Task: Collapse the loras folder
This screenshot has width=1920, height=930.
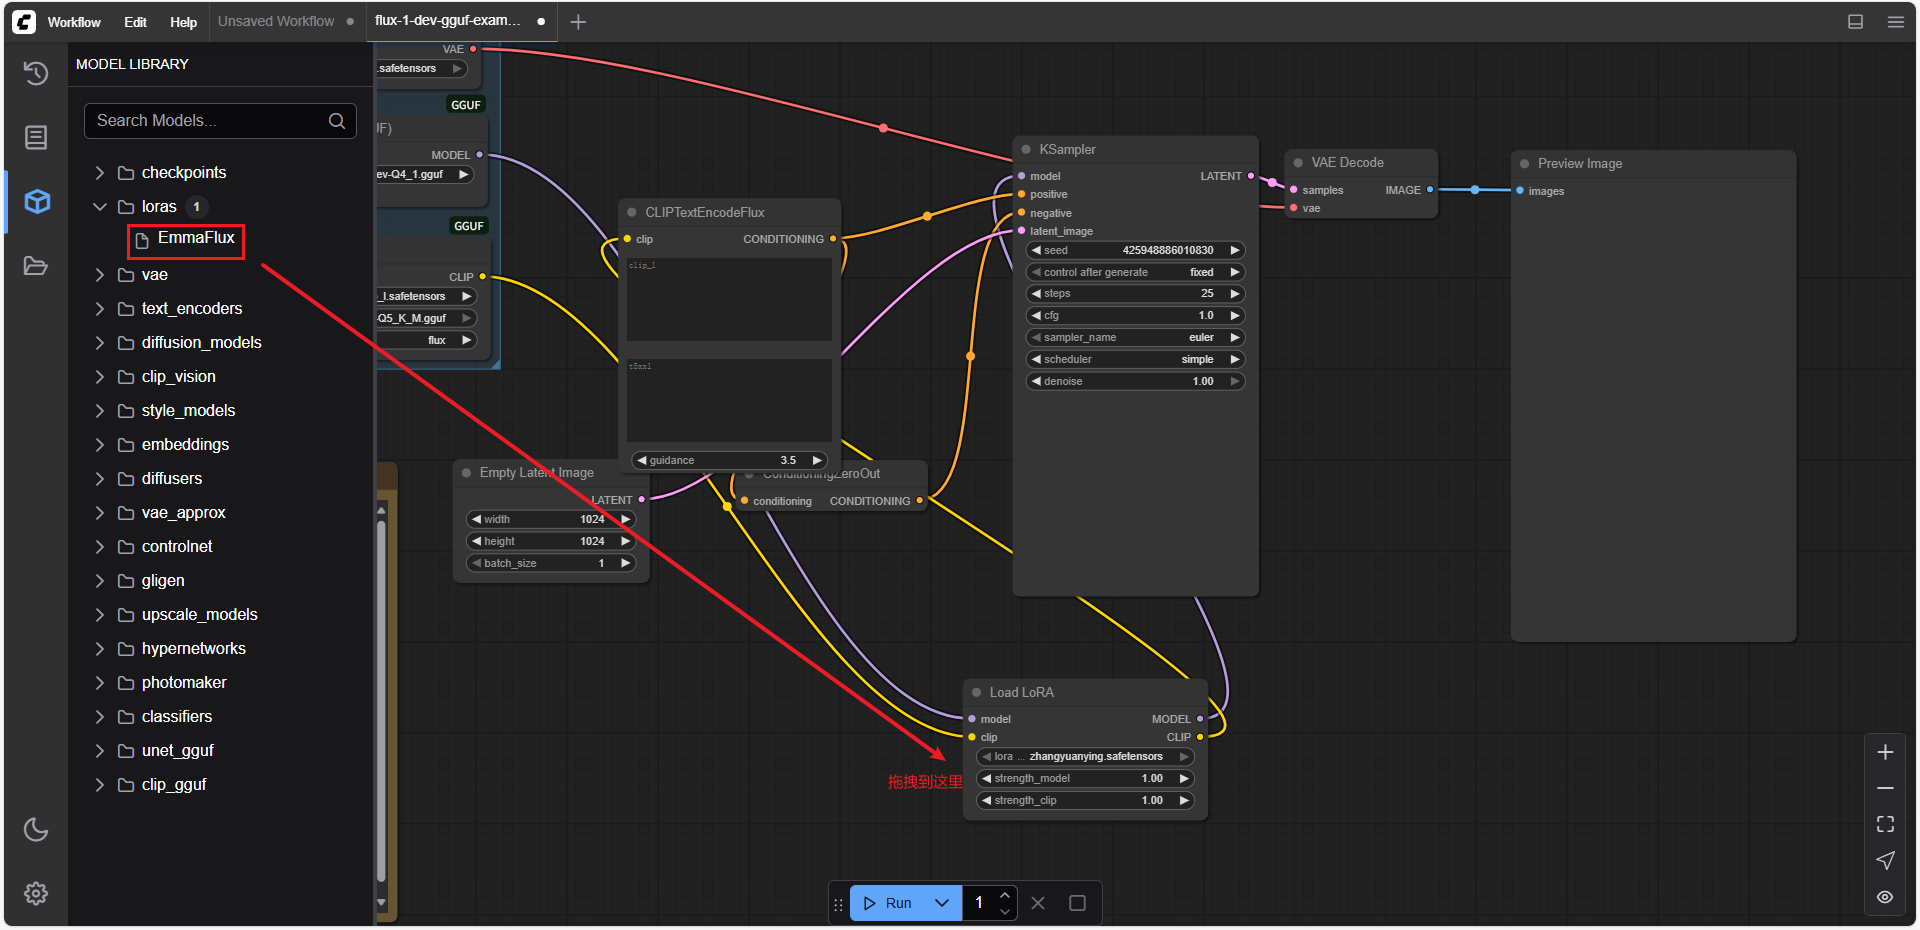Action: pos(100,207)
